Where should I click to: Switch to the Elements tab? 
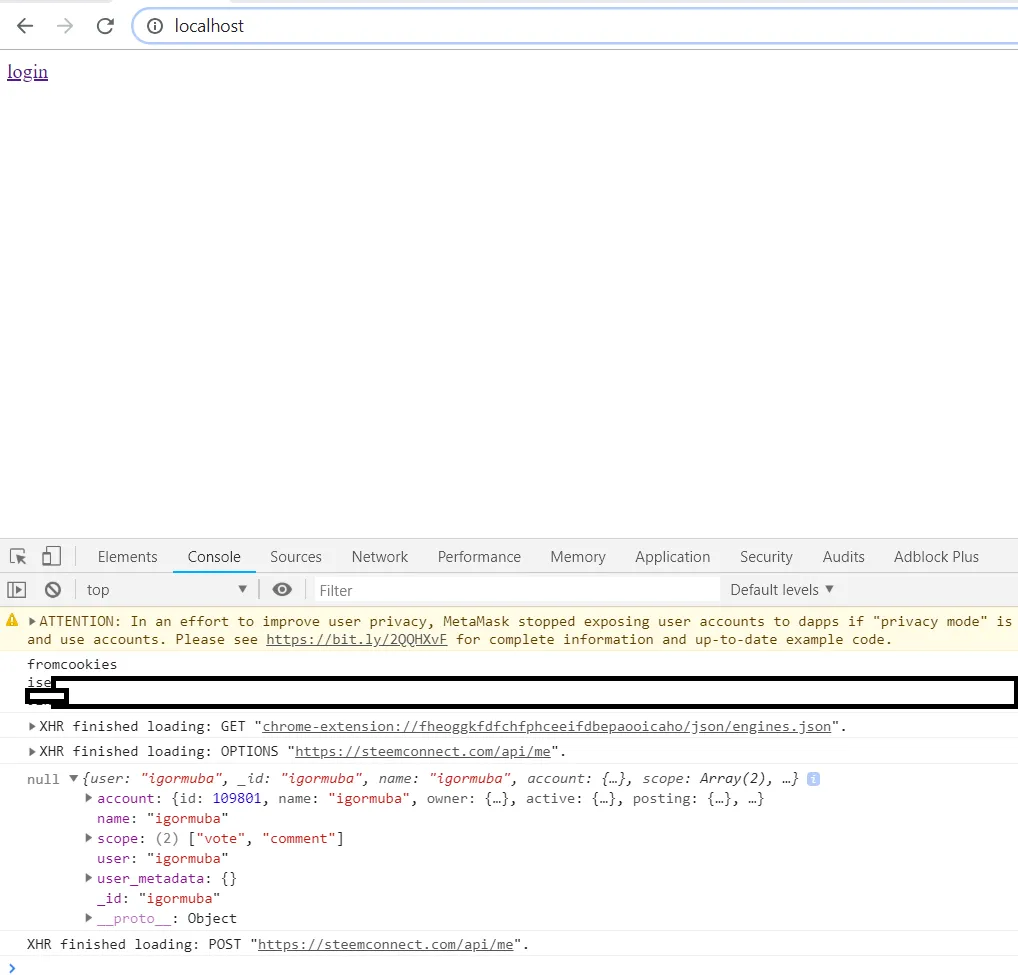127,557
